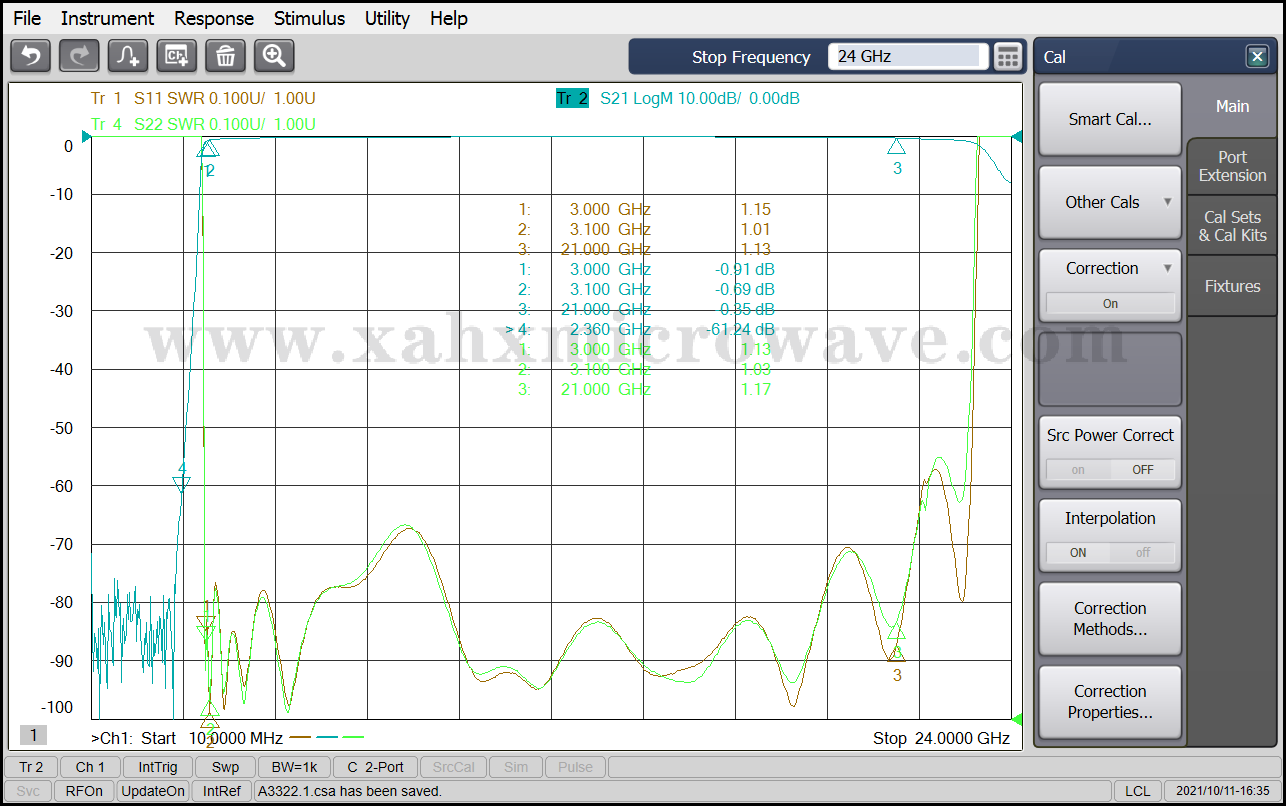The image size is (1286, 806).
Task: Click the Stop Frequency value field
Action: tap(908, 57)
